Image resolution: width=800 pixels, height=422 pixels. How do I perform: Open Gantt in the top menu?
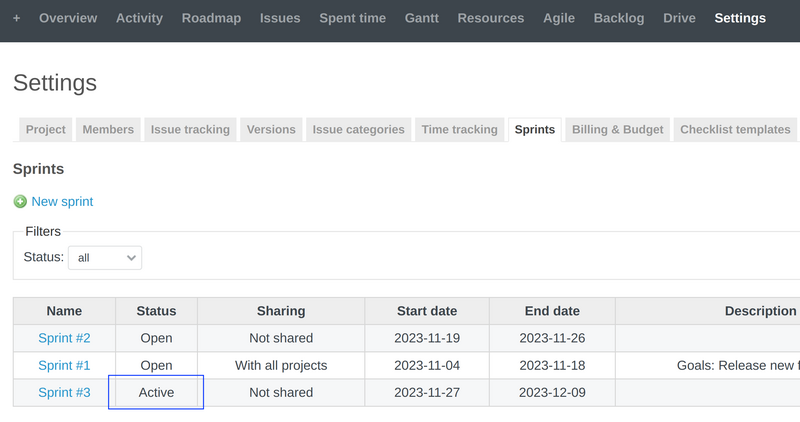(x=421, y=18)
